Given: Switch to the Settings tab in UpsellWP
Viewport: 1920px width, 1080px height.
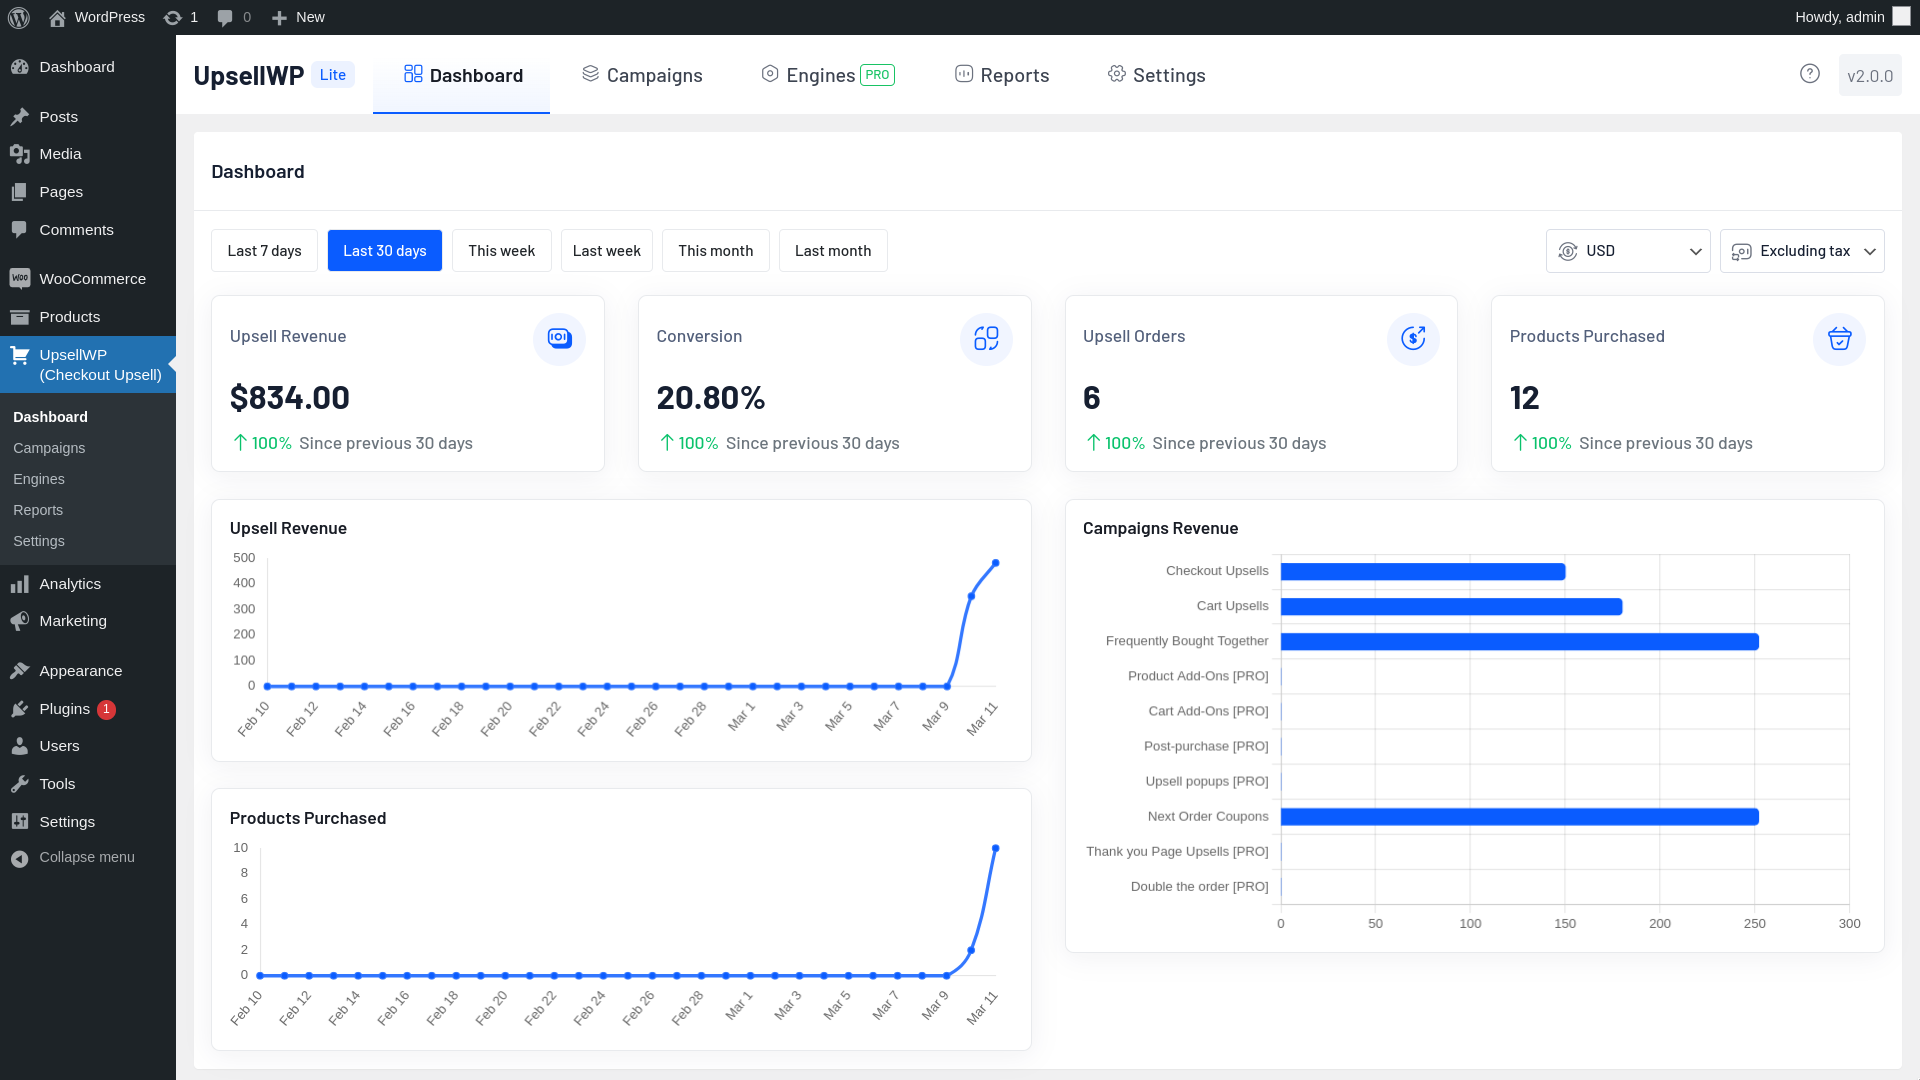Looking at the screenshot, I should click(1156, 75).
